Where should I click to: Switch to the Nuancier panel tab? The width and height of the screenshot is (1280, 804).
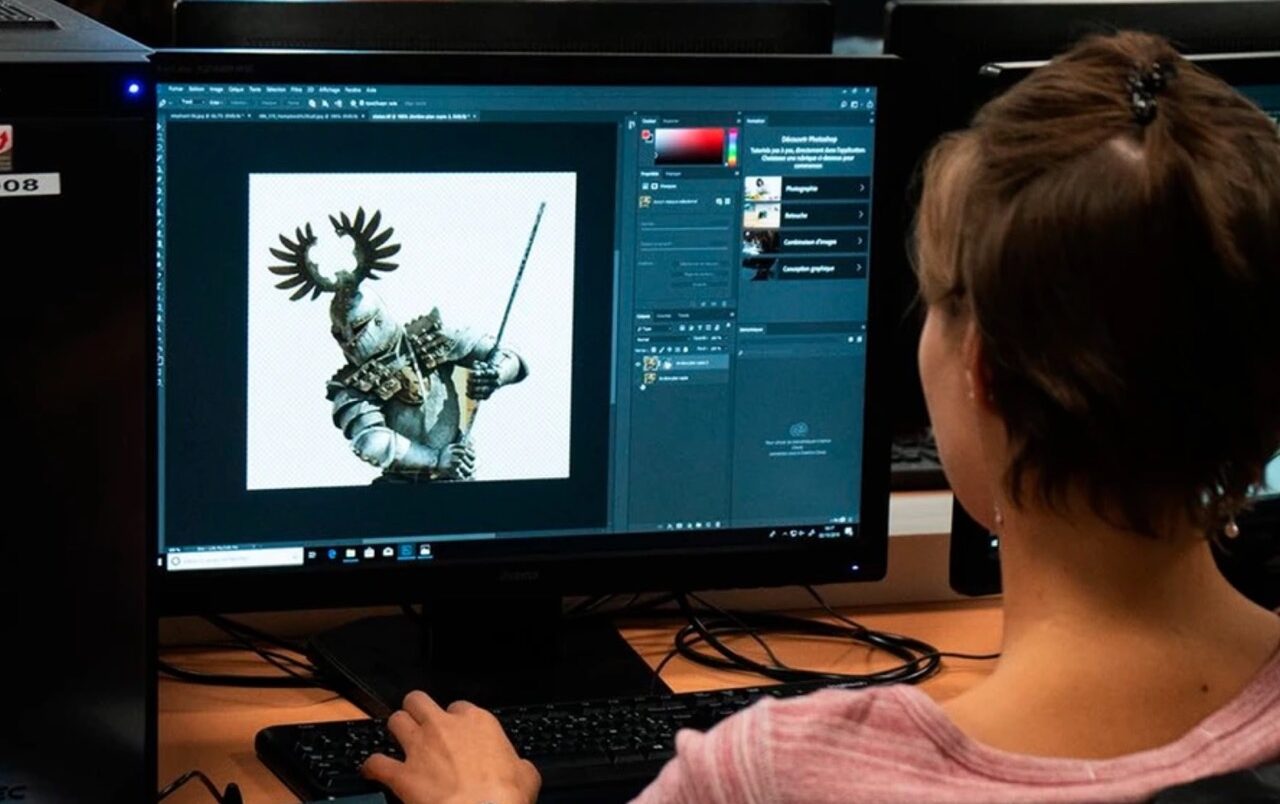click(671, 121)
